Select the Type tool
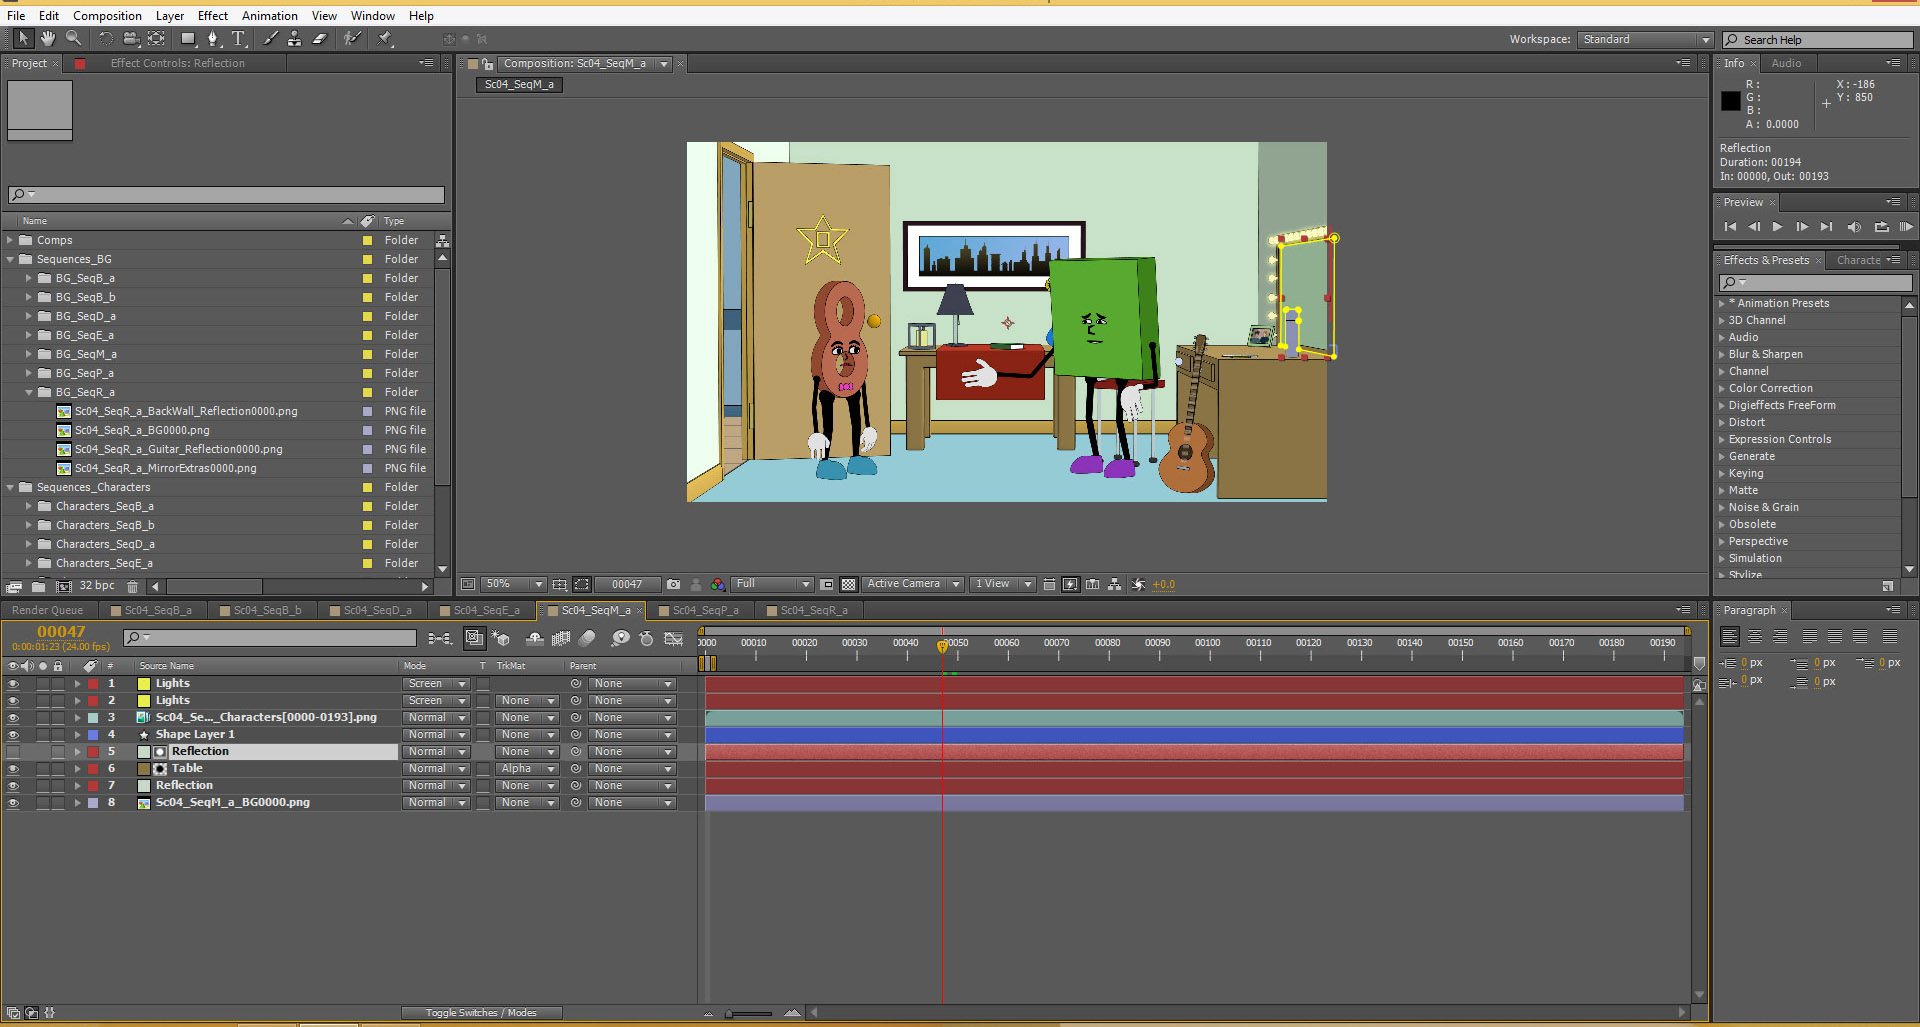This screenshot has width=1920, height=1027. [239, 38]
